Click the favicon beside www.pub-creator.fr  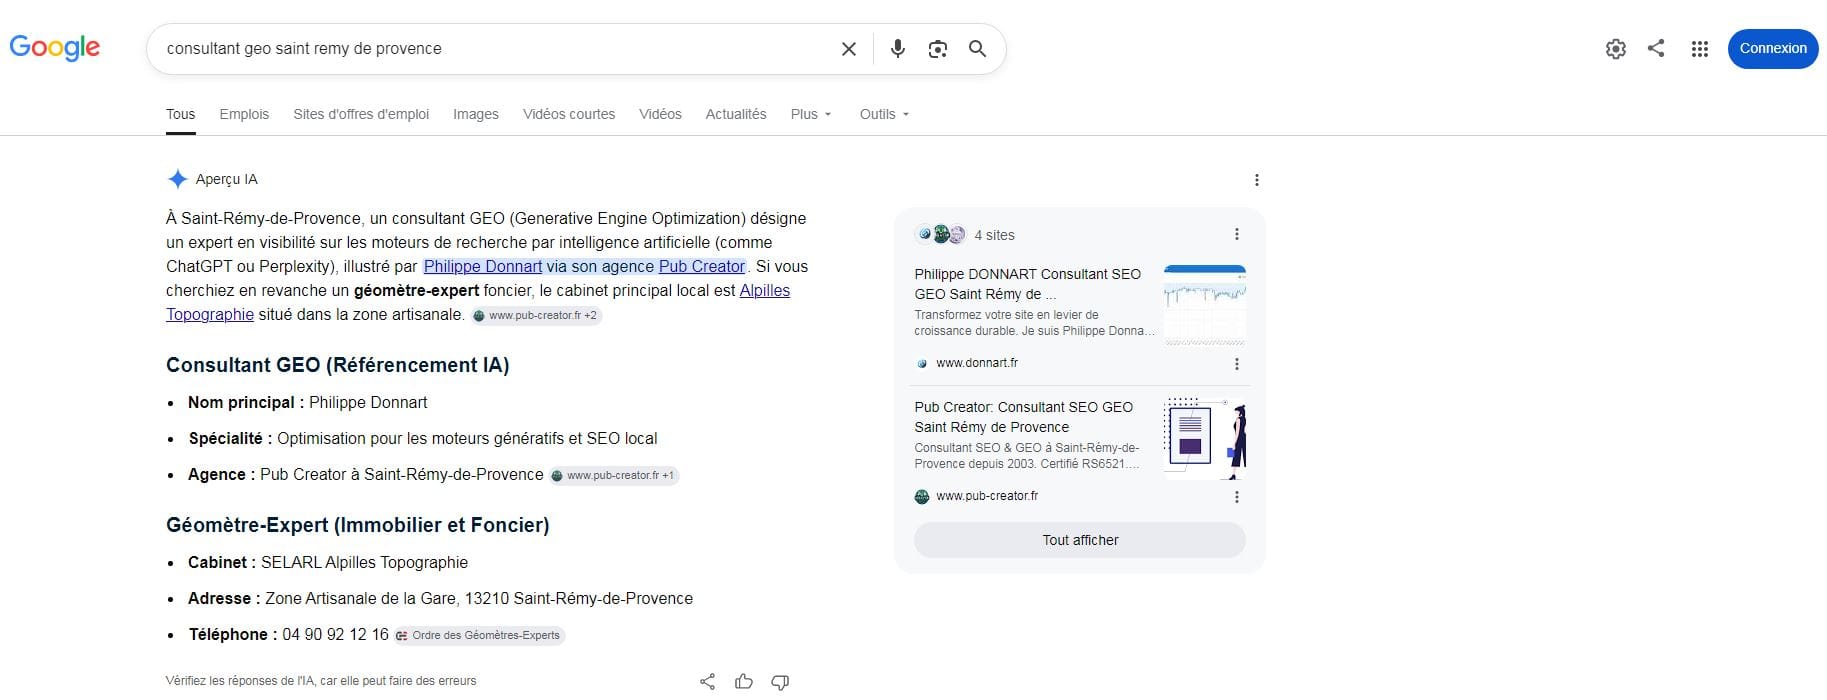[922, 497]
